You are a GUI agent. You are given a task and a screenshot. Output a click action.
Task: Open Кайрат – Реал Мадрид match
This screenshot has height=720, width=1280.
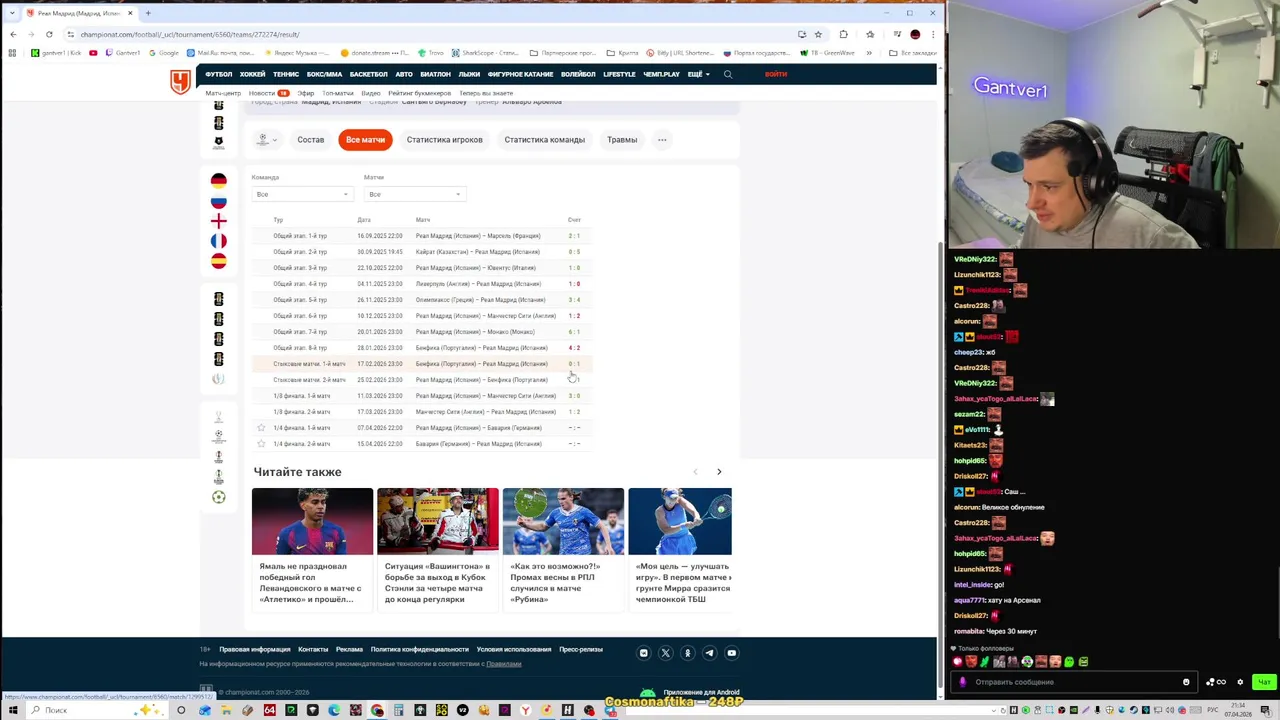pos(478,252)
